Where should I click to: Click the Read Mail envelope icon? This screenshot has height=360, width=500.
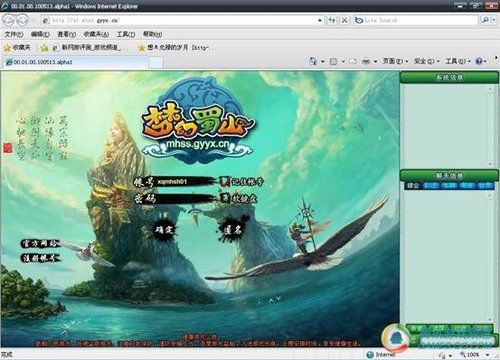click(353, 61)
